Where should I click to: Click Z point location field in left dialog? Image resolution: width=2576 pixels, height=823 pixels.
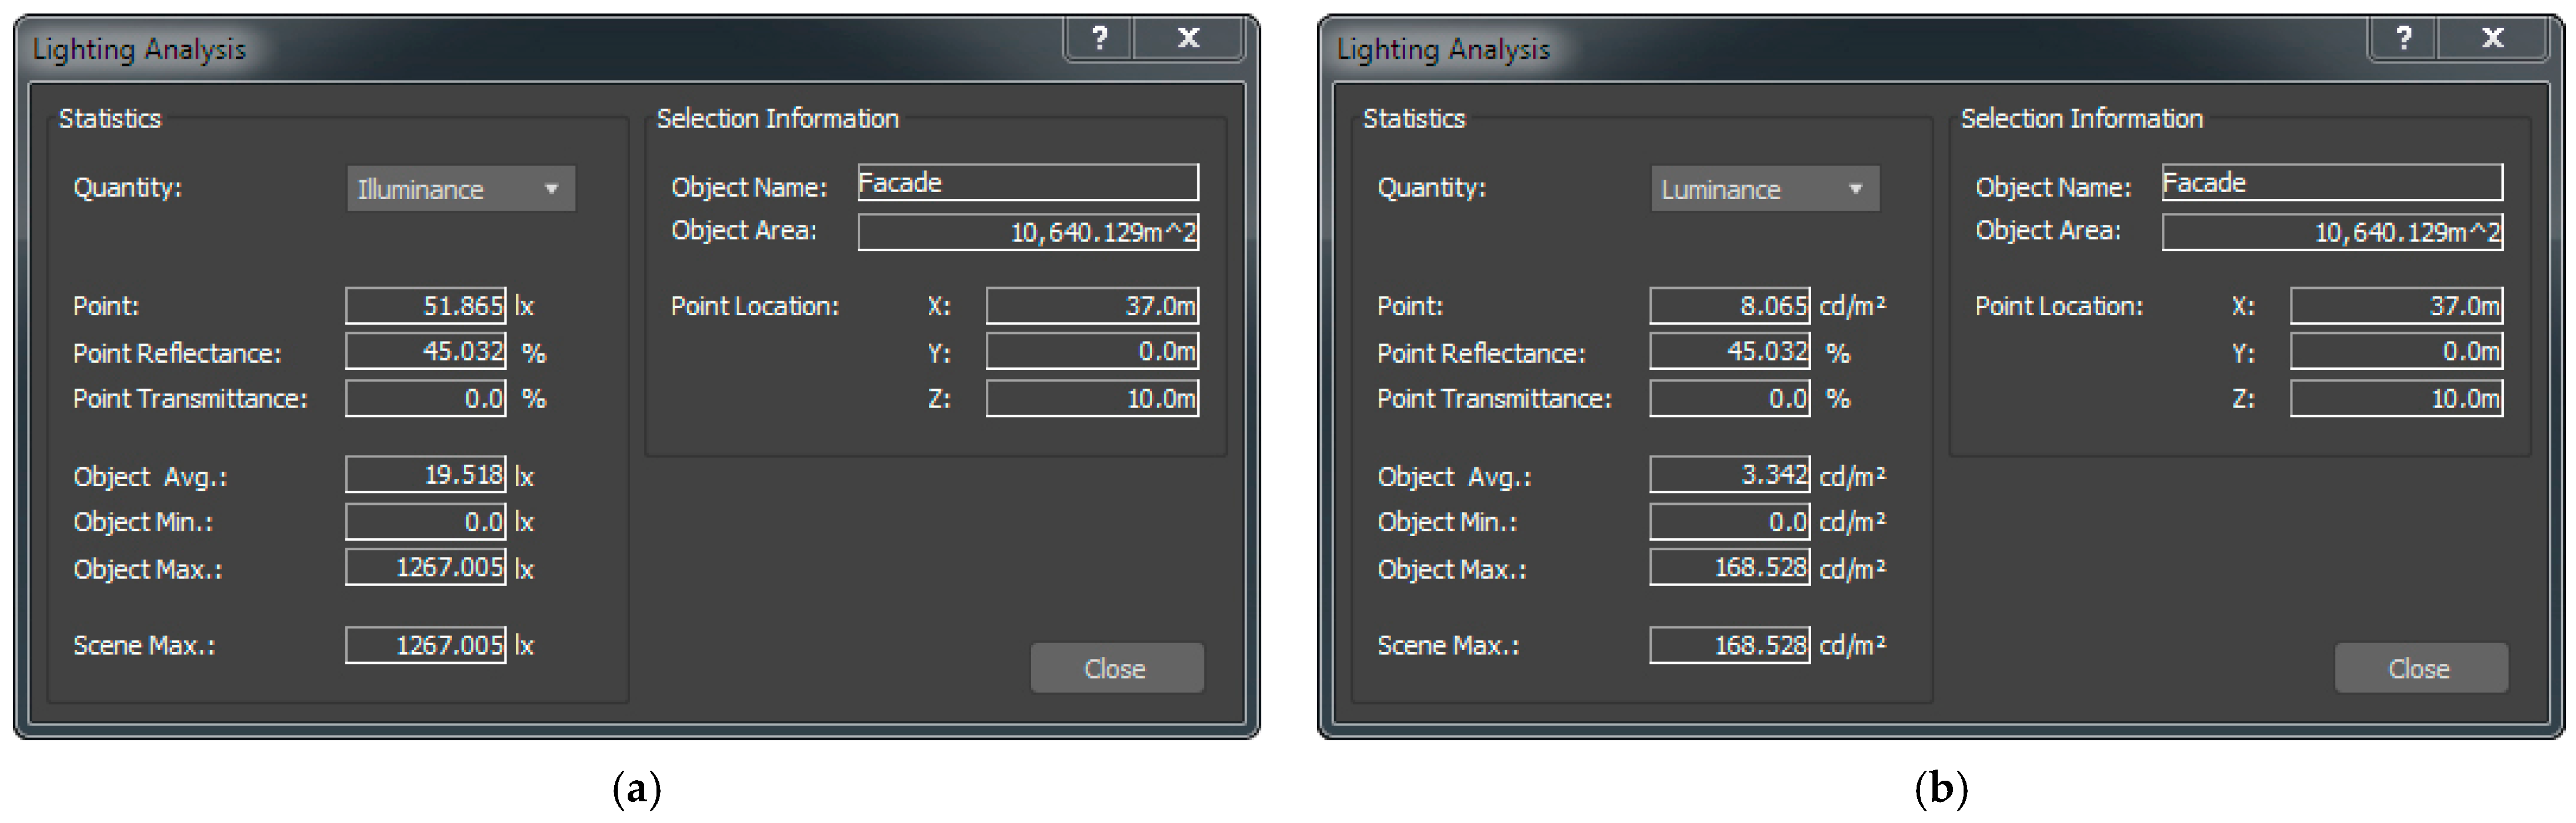tap(1091, 399)
